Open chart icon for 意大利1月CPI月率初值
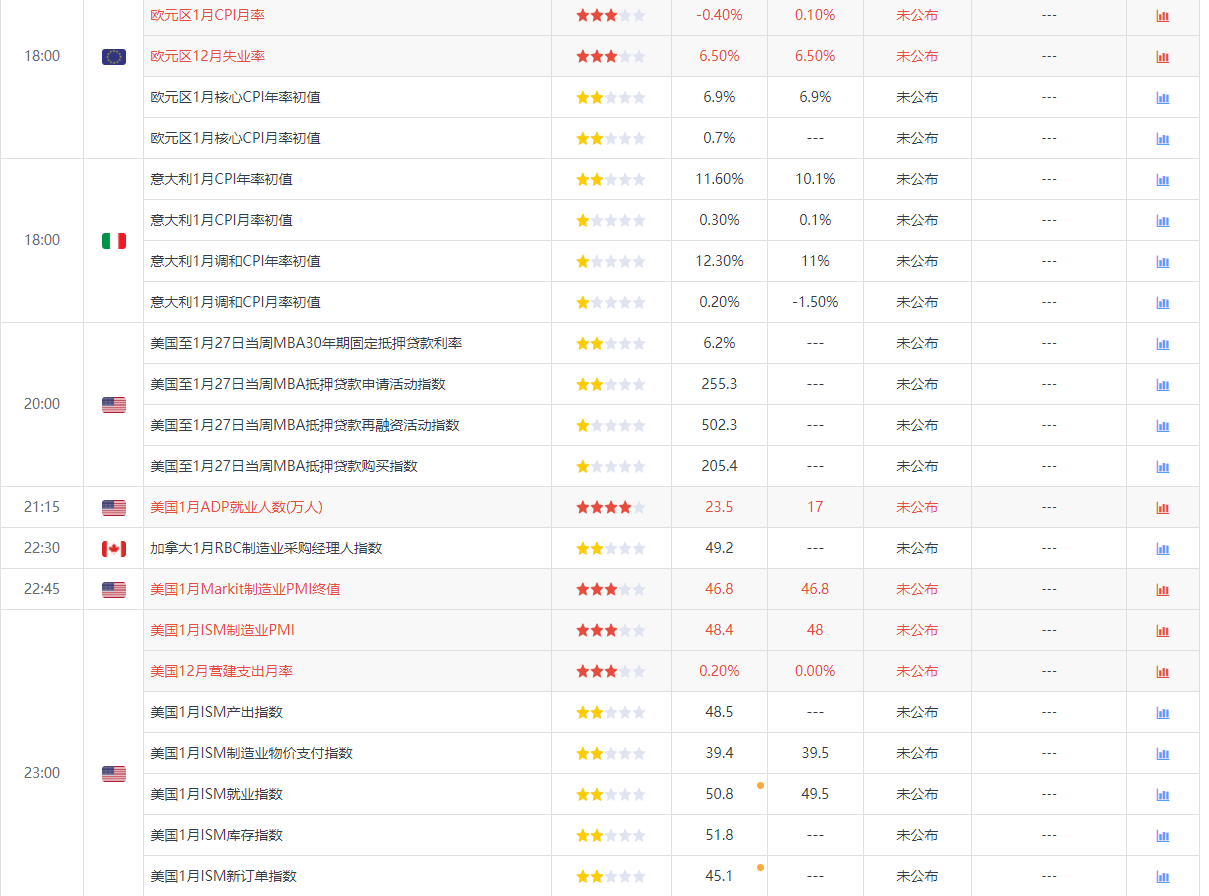This screenshot has height=896, width=1209. (1162, 221)
